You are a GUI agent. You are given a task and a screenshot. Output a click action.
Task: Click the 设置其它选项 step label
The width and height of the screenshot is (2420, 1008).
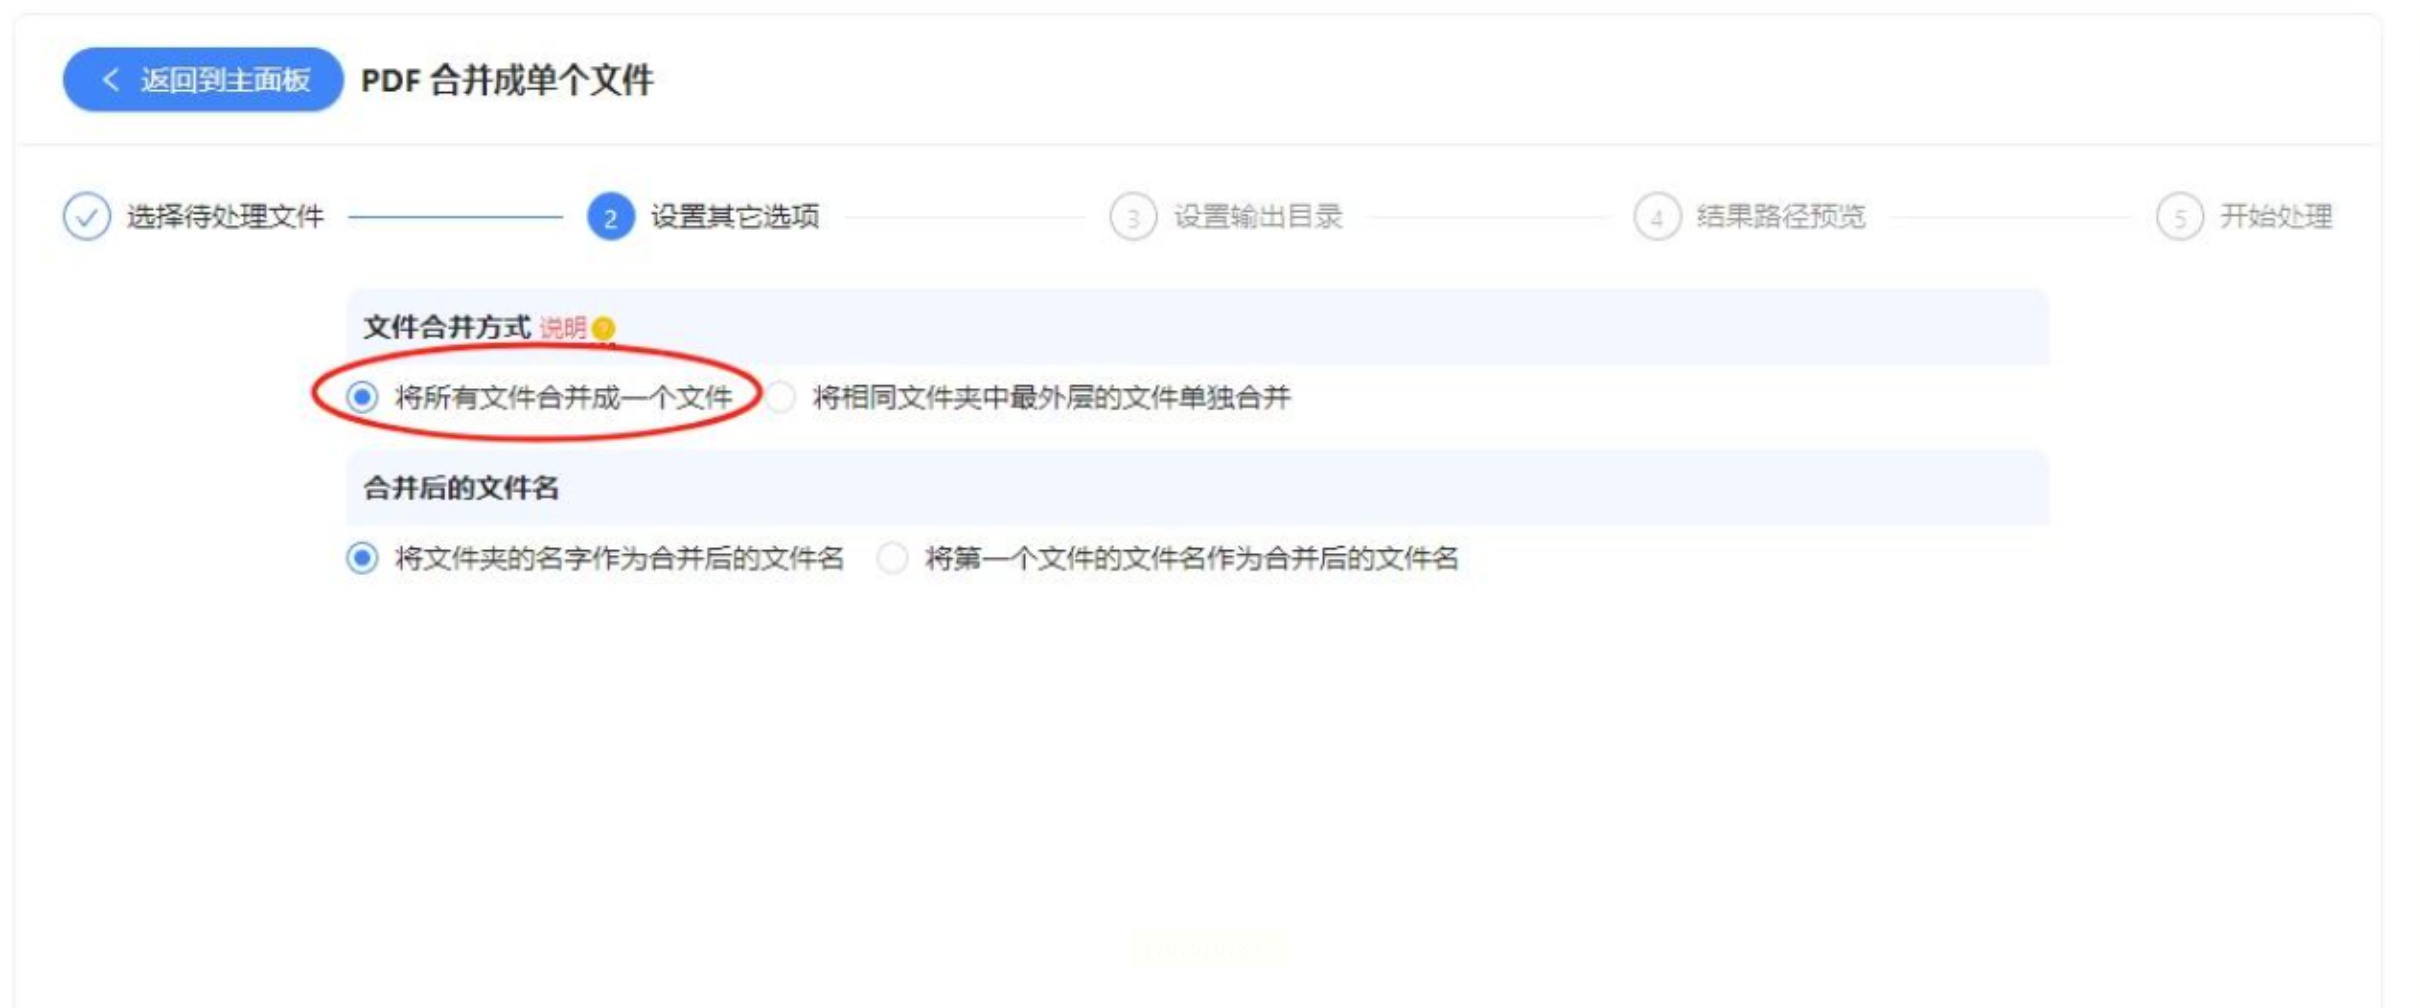tap(735, 216)
